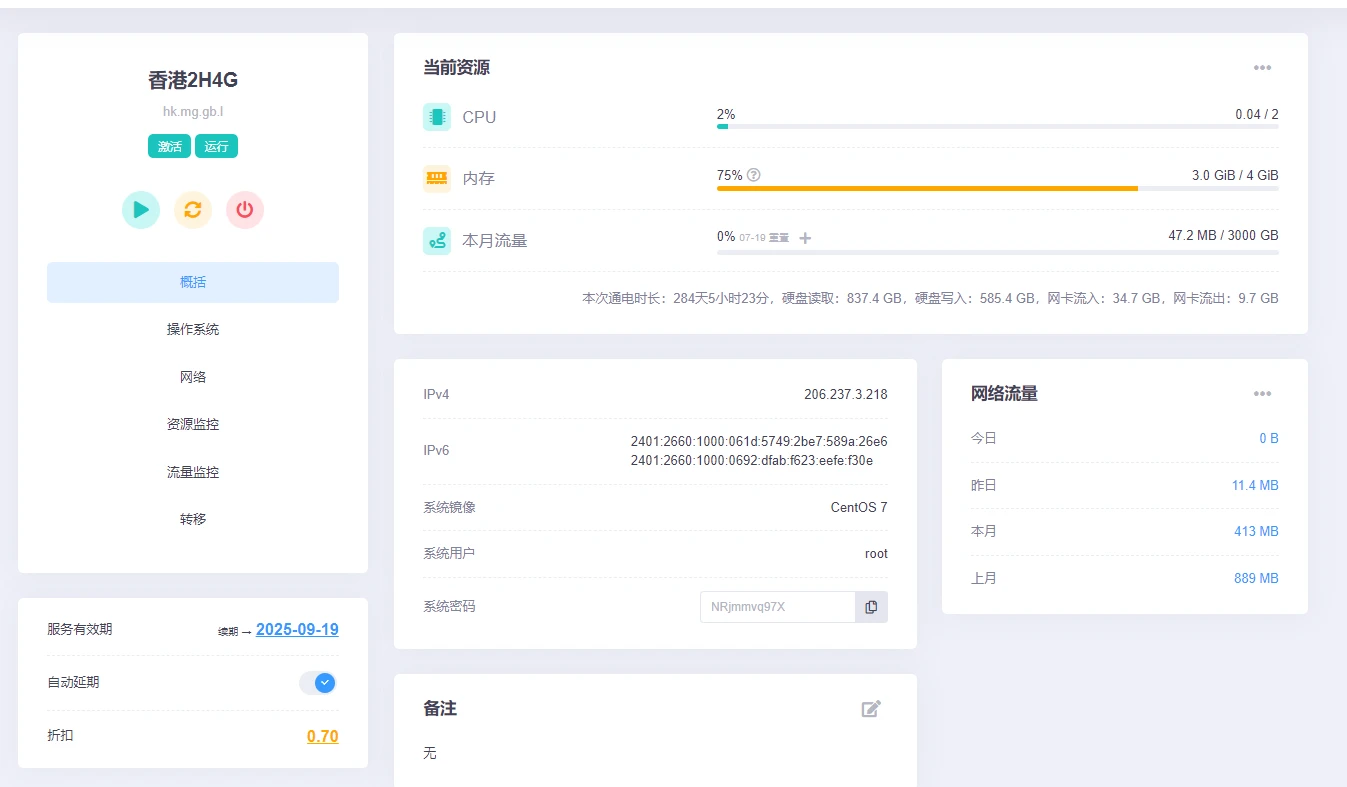Click the CPU chip icon
The width and height of the screenshot is (1347, 787).
click(x=437, y=117)
